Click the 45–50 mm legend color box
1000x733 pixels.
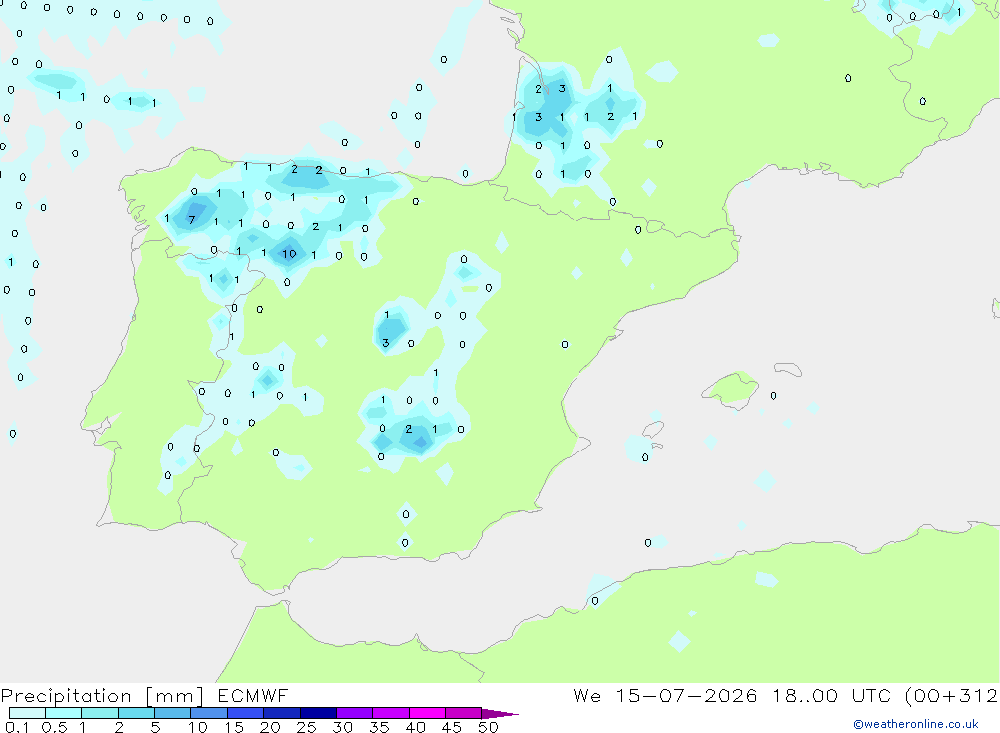click(x=464, y=713)
